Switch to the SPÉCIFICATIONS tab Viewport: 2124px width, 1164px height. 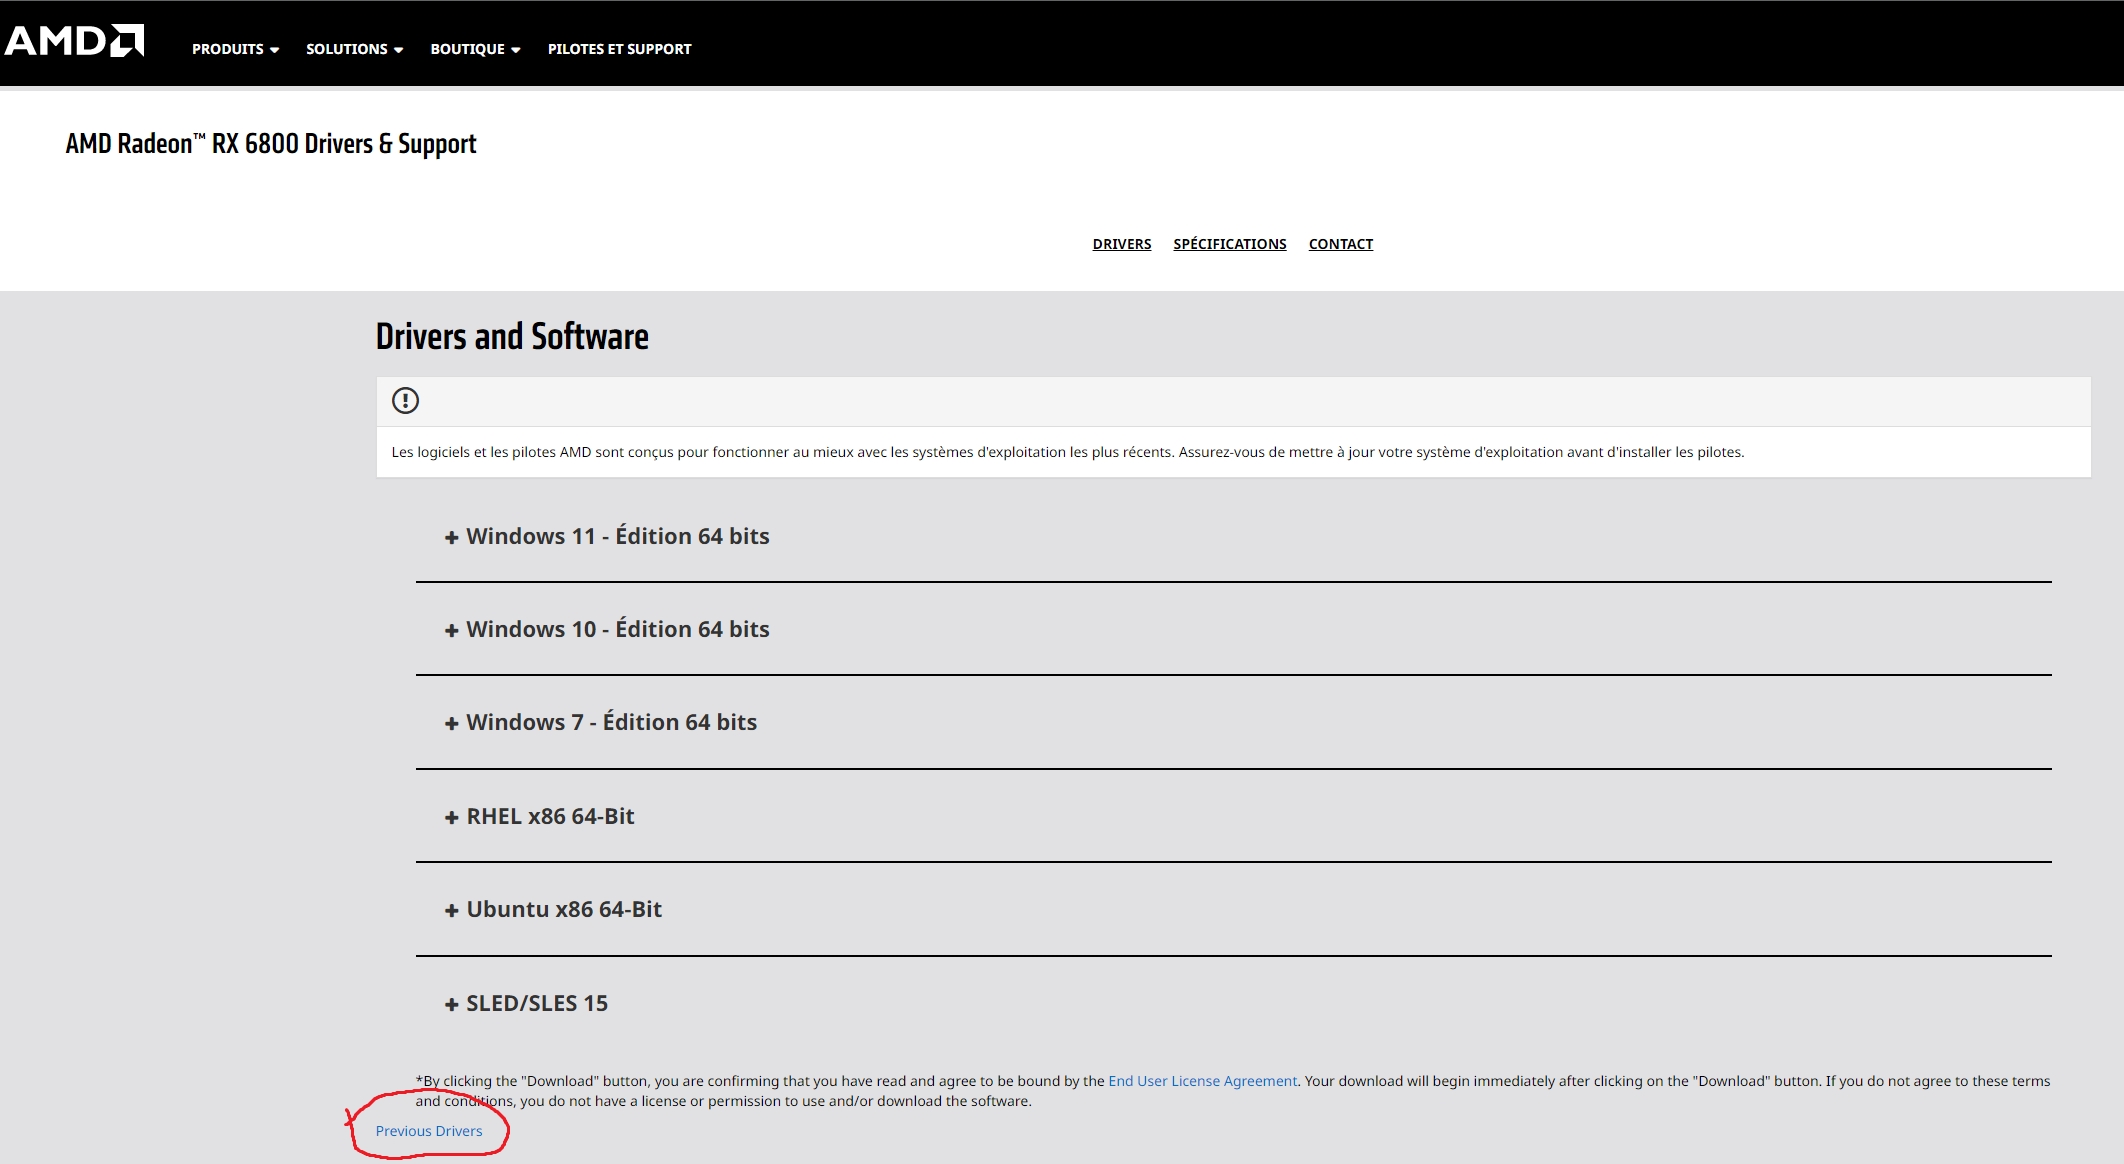[1230, 243]
